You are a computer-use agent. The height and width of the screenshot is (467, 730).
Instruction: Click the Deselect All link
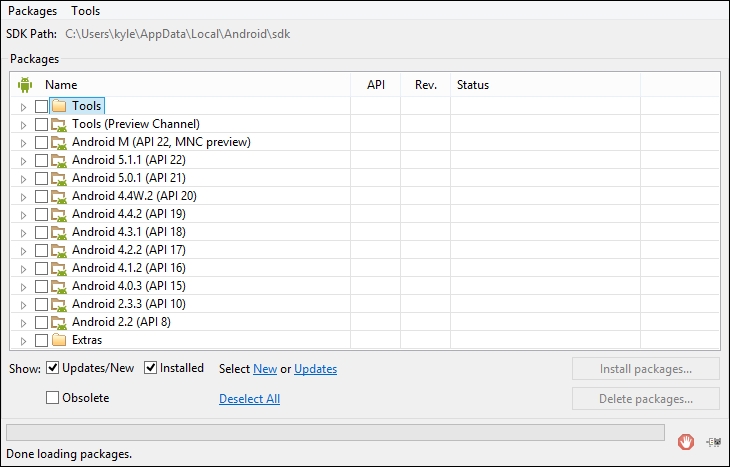point(250,399)
